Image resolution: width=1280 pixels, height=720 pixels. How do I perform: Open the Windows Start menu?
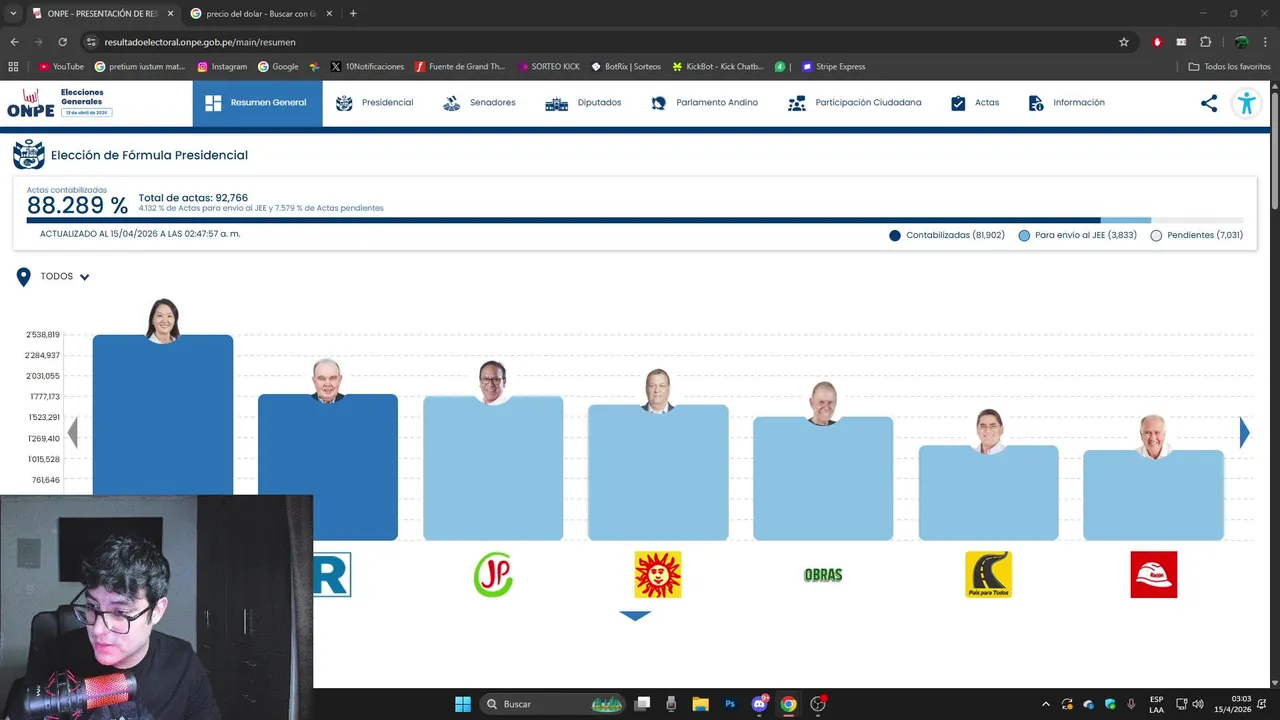[x=463, y=704]
